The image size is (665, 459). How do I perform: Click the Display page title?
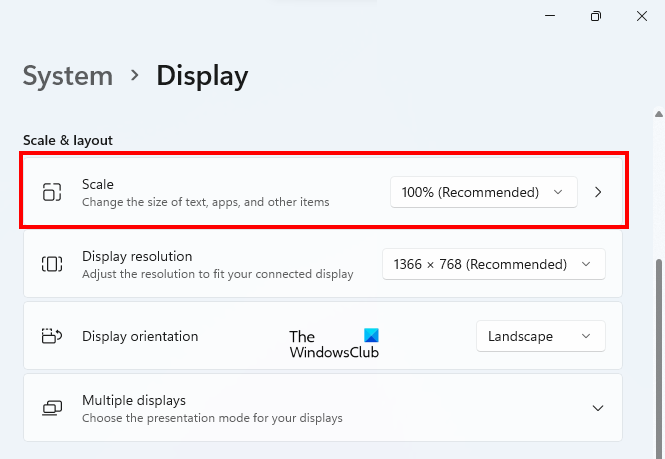click(x=202, y=76)
